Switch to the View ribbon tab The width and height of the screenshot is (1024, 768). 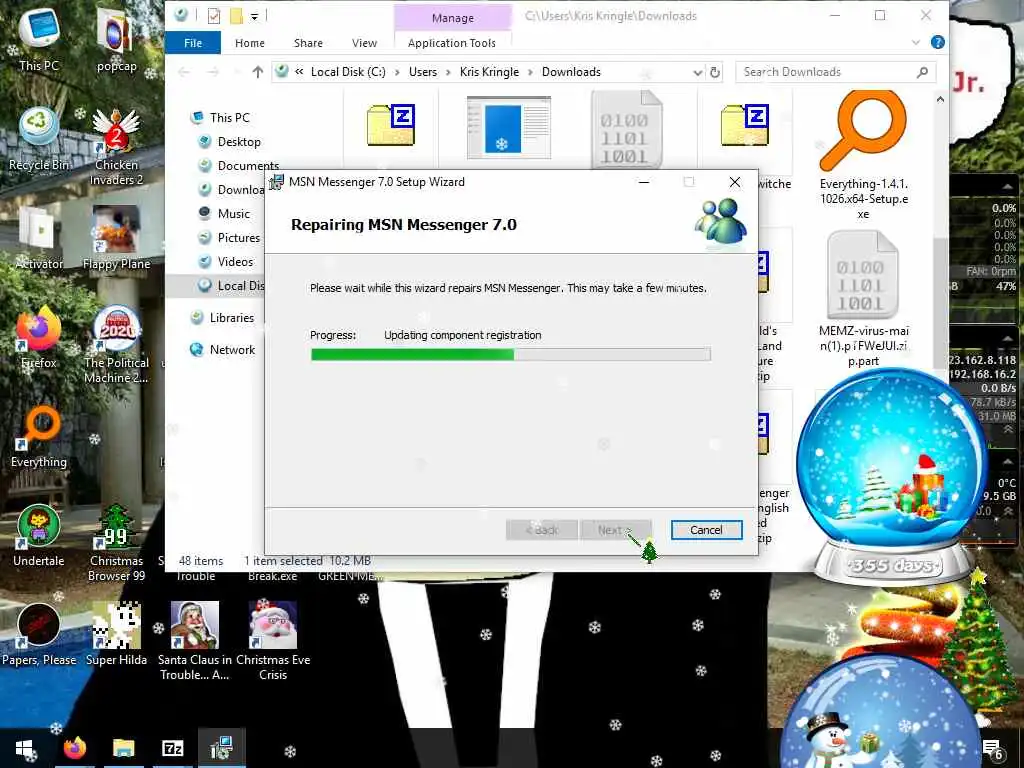[x=364, y=43]
